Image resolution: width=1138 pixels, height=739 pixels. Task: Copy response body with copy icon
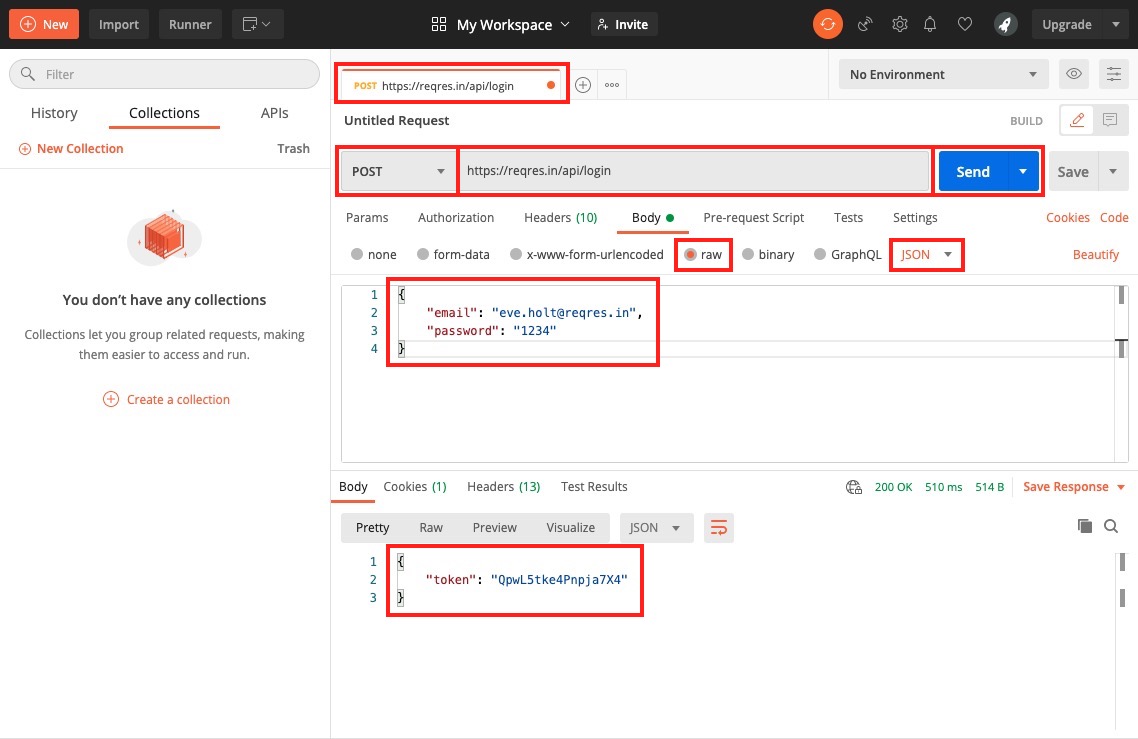(x=1085, y=526)
